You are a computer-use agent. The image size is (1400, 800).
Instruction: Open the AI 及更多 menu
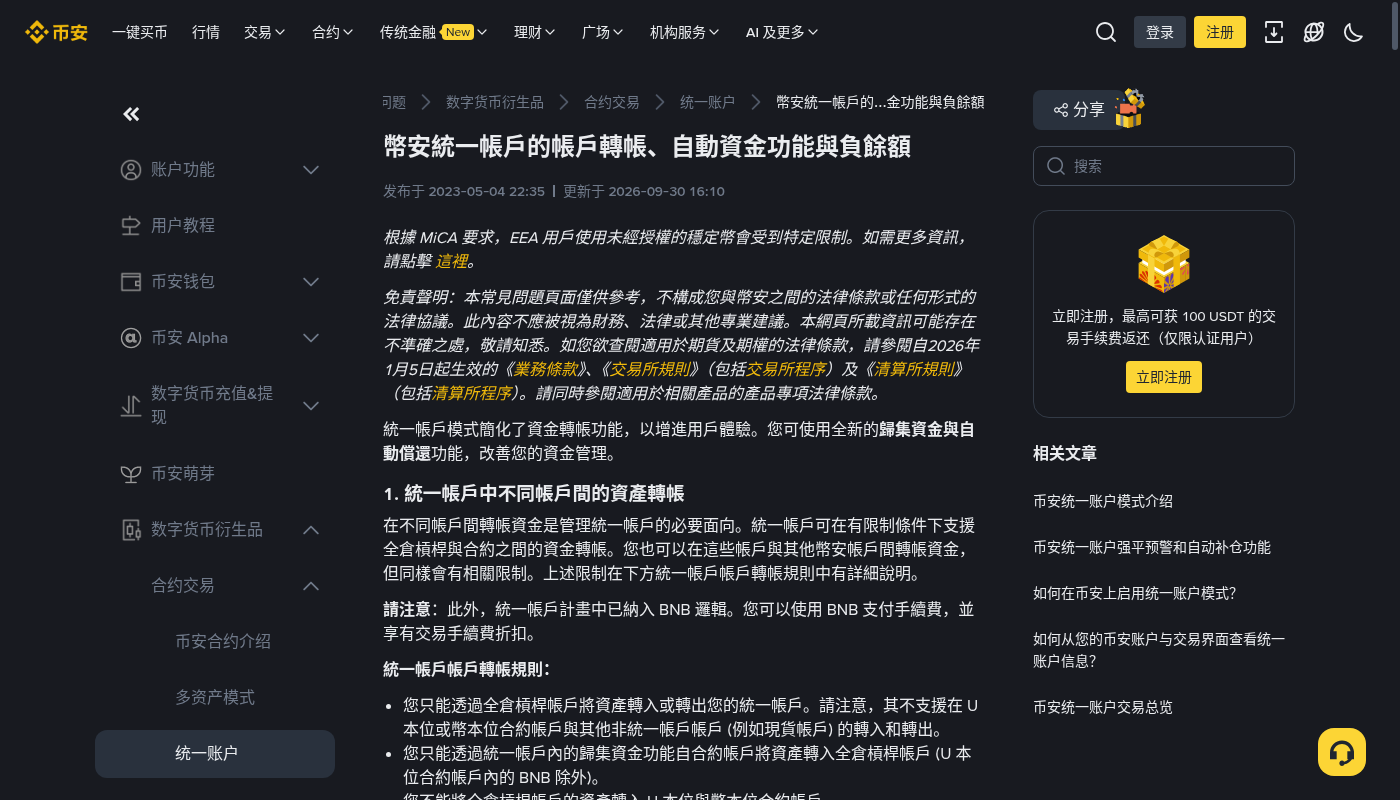782,32
